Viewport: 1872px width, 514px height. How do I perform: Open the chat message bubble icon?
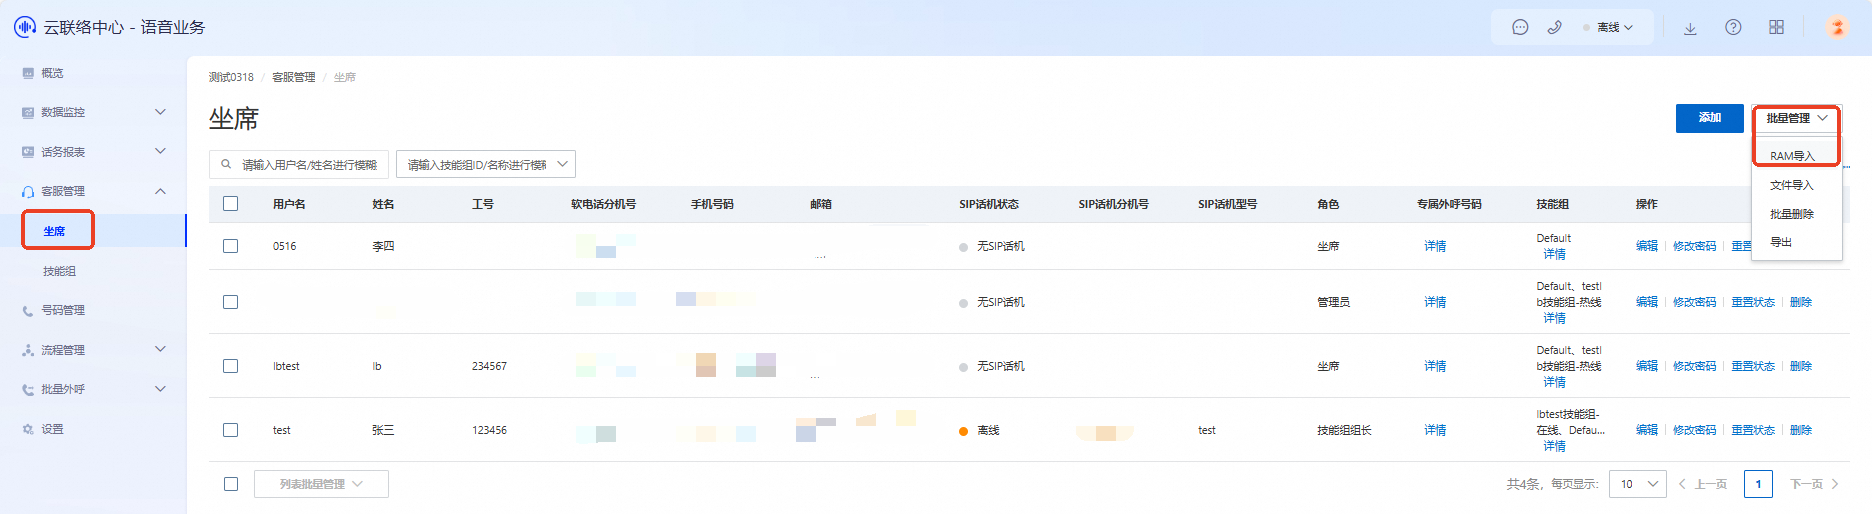pos(1520,28)
